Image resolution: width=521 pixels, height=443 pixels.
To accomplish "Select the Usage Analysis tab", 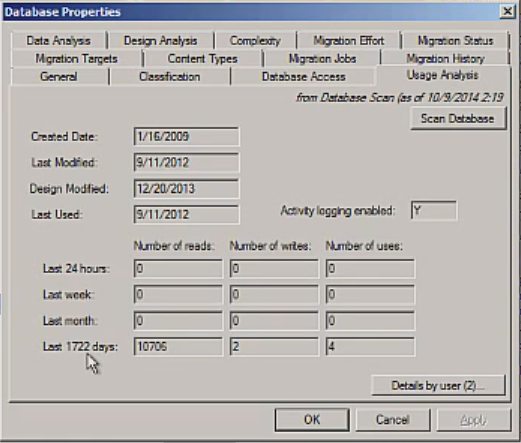I will coord(443,75).
